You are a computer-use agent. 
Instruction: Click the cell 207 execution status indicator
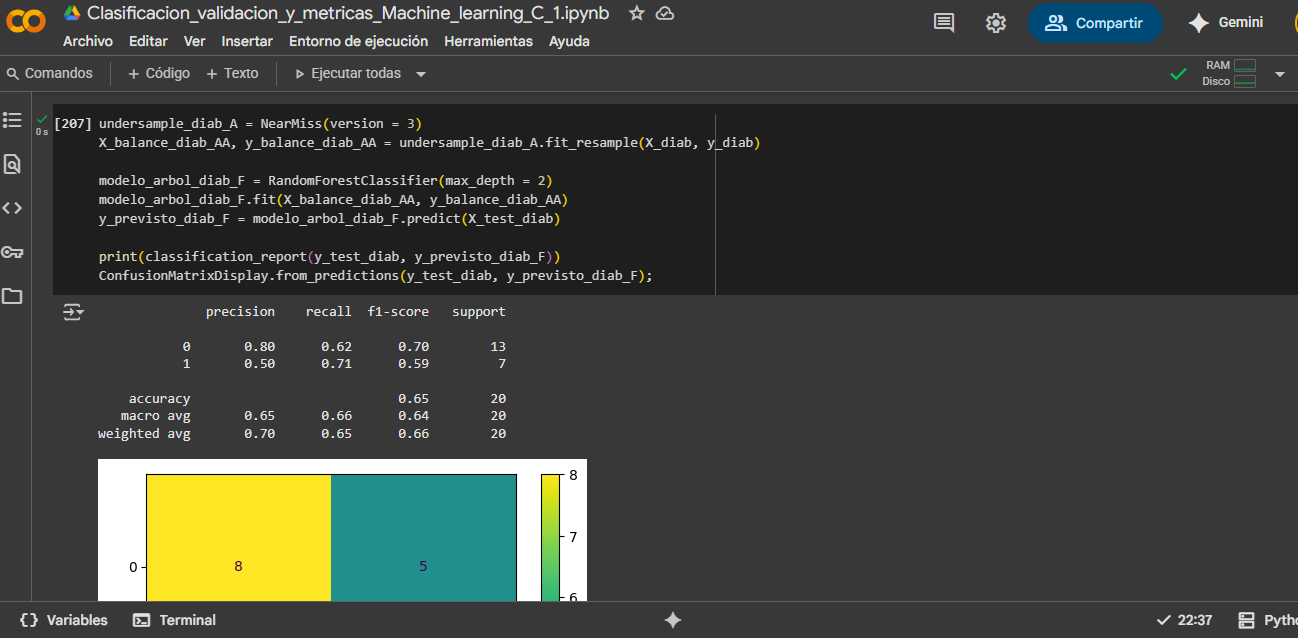(42, 124)
